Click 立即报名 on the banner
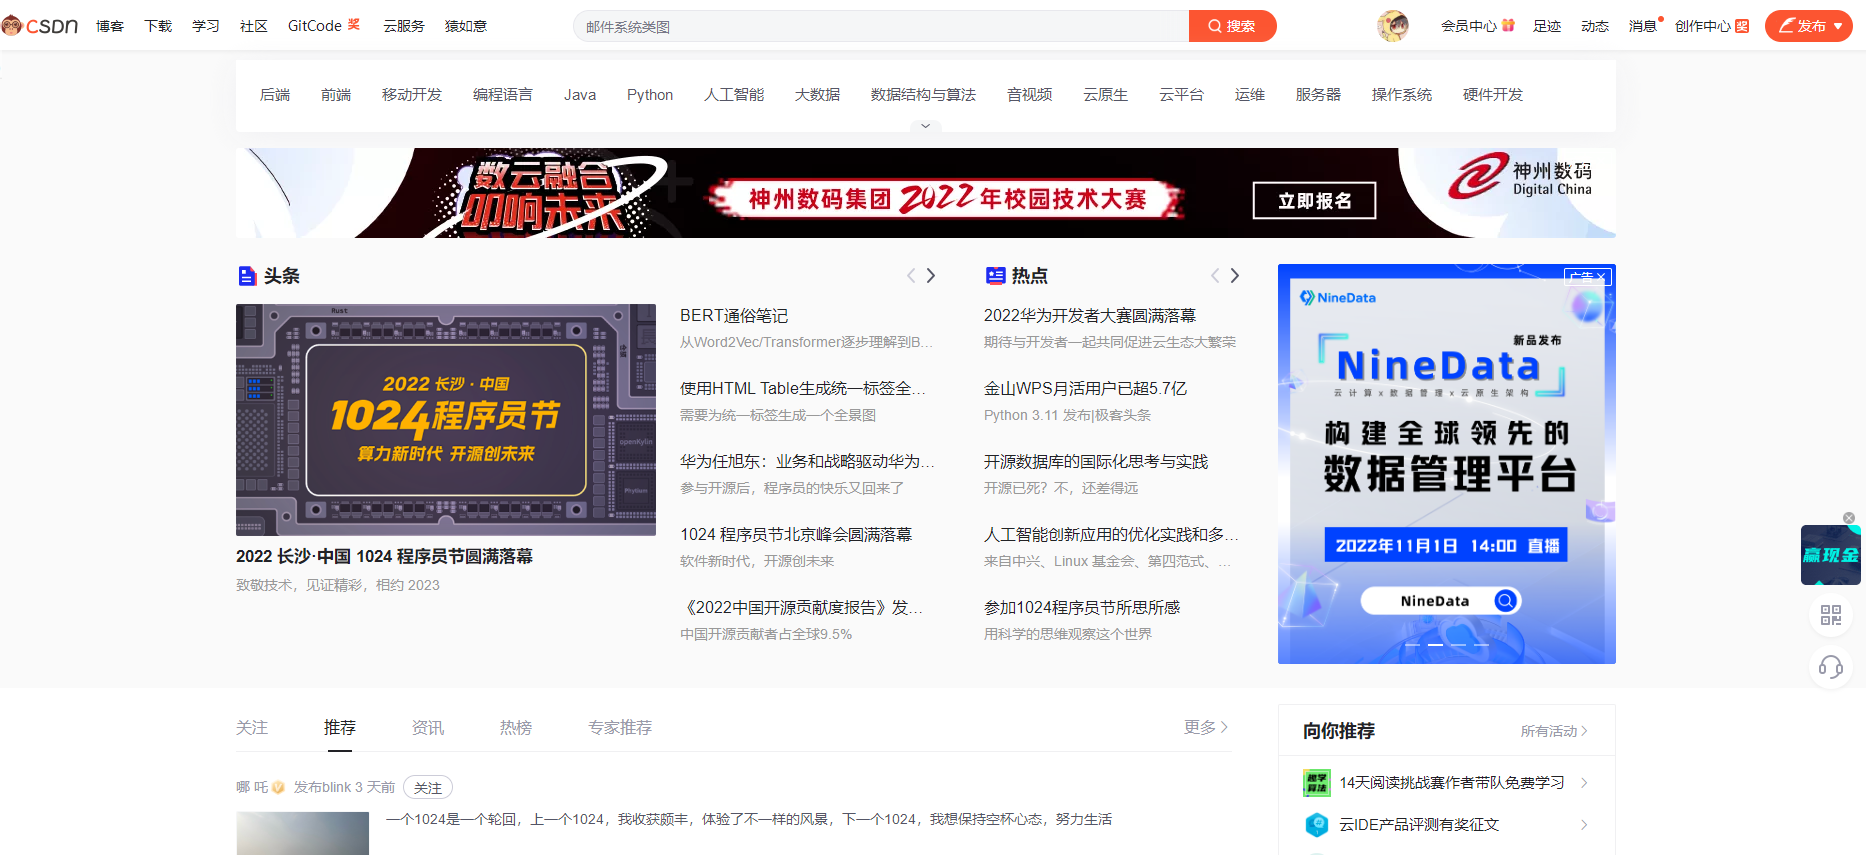This screenshot has height=855, width=1866. point(1314,200)
